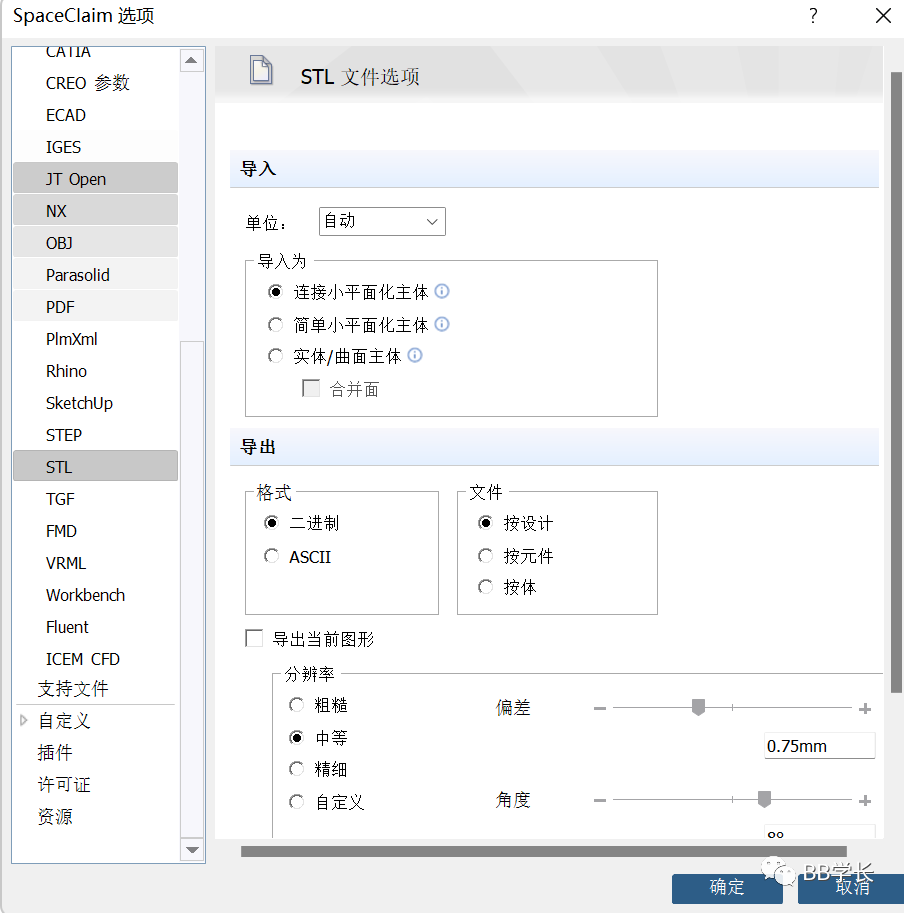Screen dimensions: 904x913
Task: Select the 精细 resolution option
Action: click(296, 769)
